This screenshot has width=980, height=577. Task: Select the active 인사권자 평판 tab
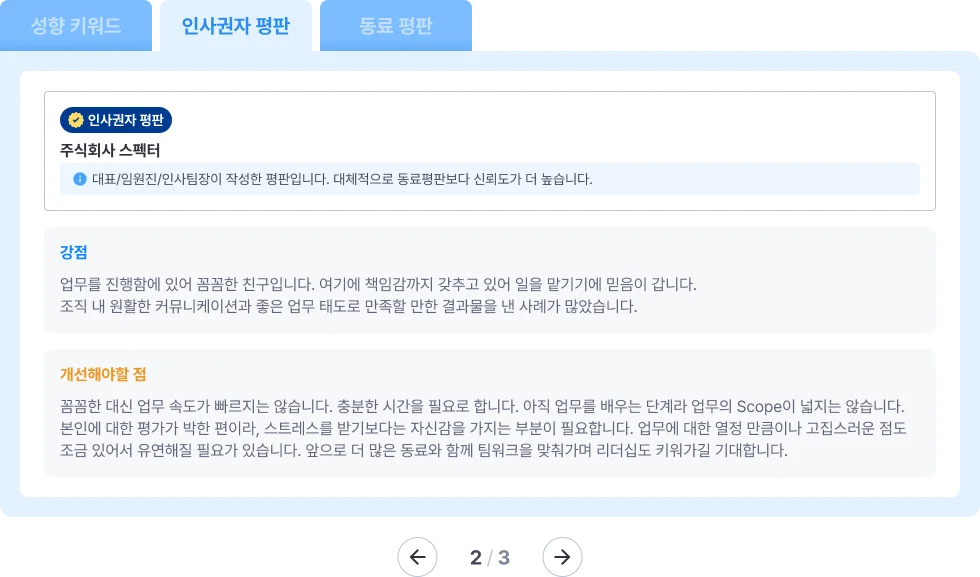coord(236,25)
